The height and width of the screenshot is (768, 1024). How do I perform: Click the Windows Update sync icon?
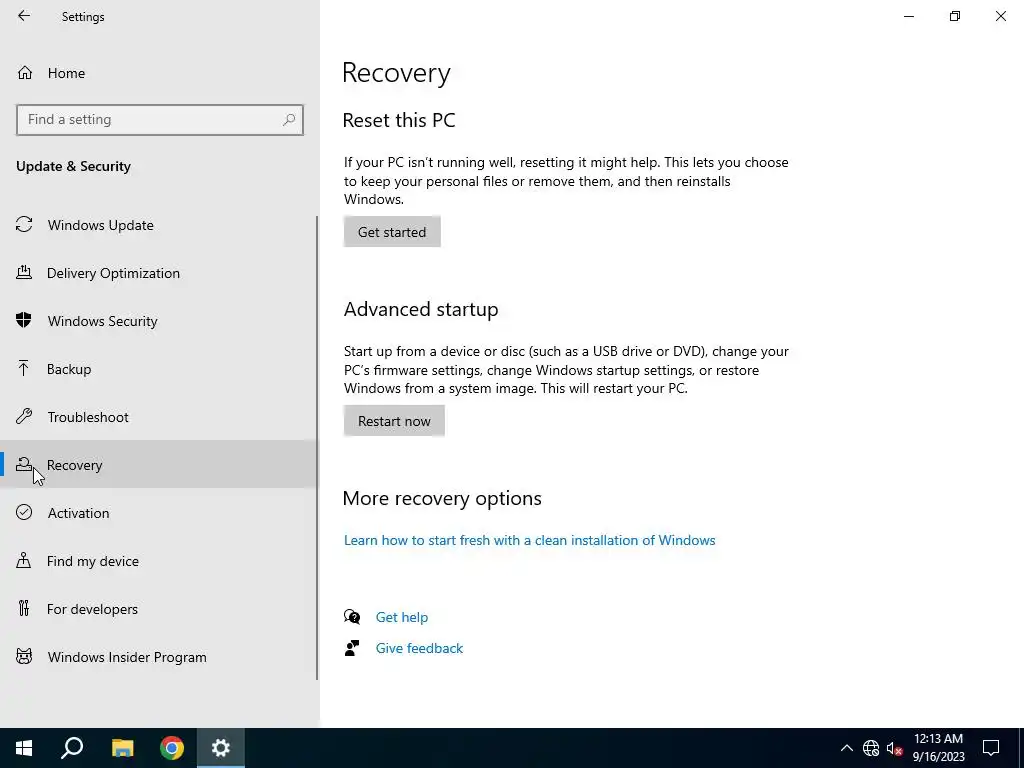24,225
